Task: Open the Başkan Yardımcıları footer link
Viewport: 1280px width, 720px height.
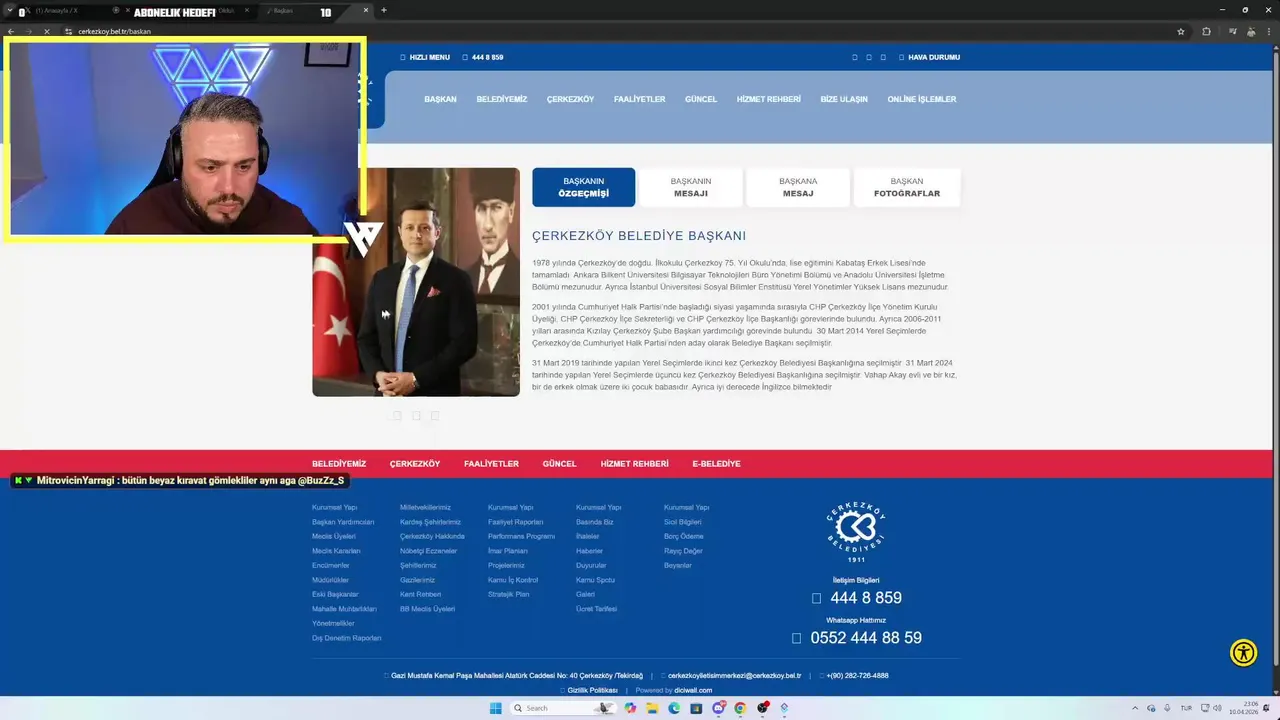Action: point(343,522)
